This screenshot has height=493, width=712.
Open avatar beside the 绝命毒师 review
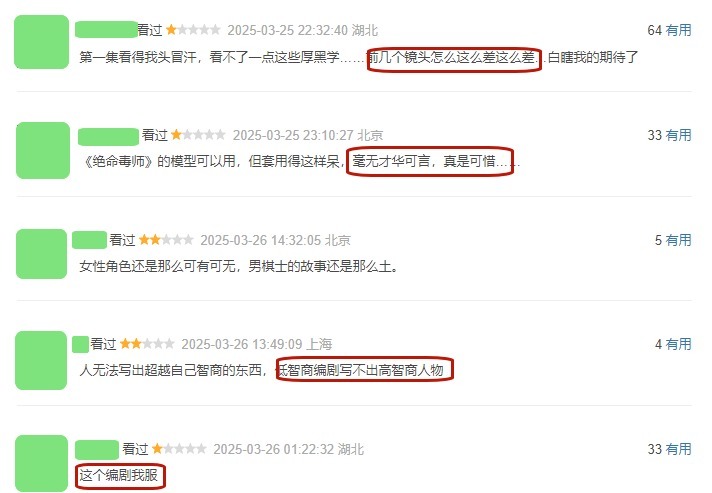[43, 150]
